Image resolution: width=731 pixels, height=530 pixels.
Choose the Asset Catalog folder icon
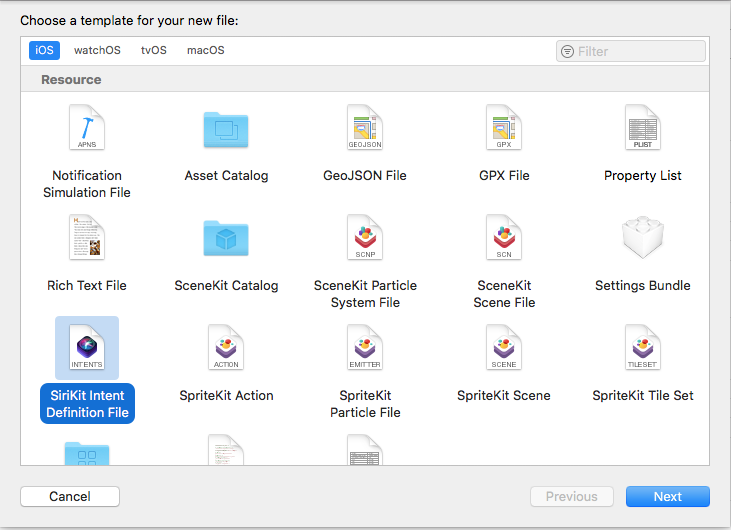(x=226, y=129)
